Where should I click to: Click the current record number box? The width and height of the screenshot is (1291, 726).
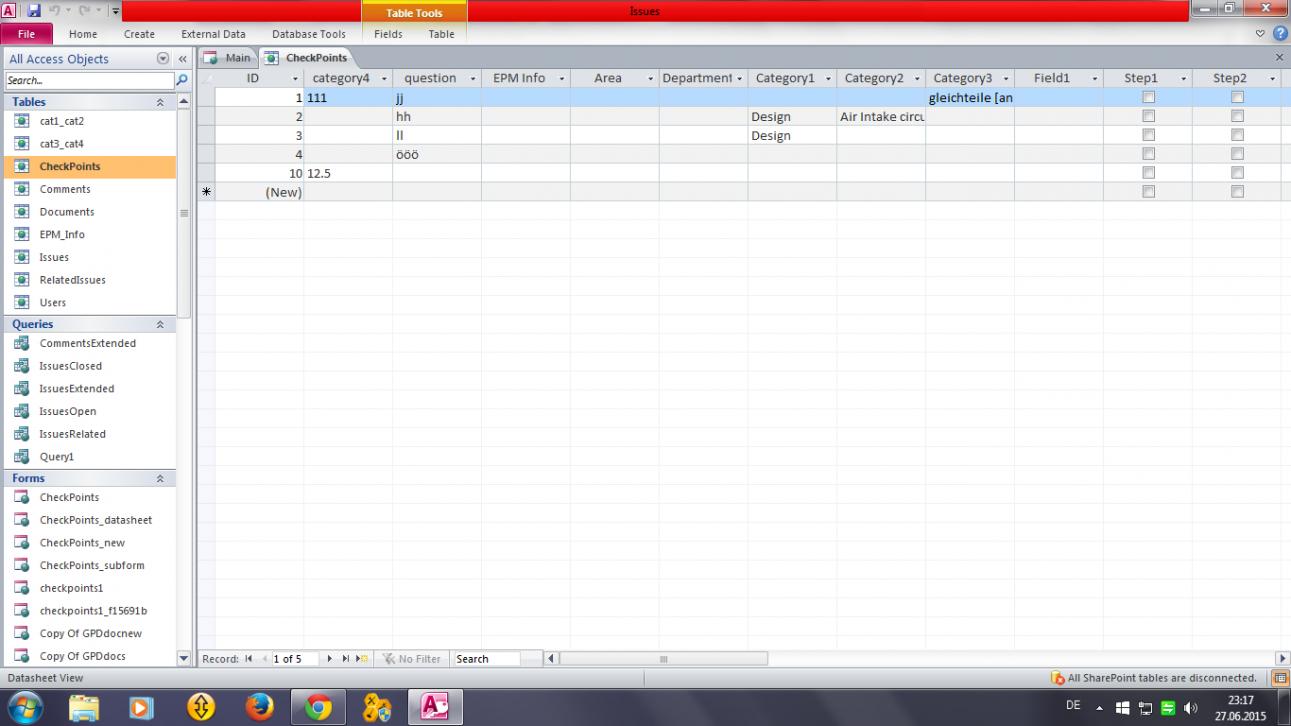click(294, 659)
